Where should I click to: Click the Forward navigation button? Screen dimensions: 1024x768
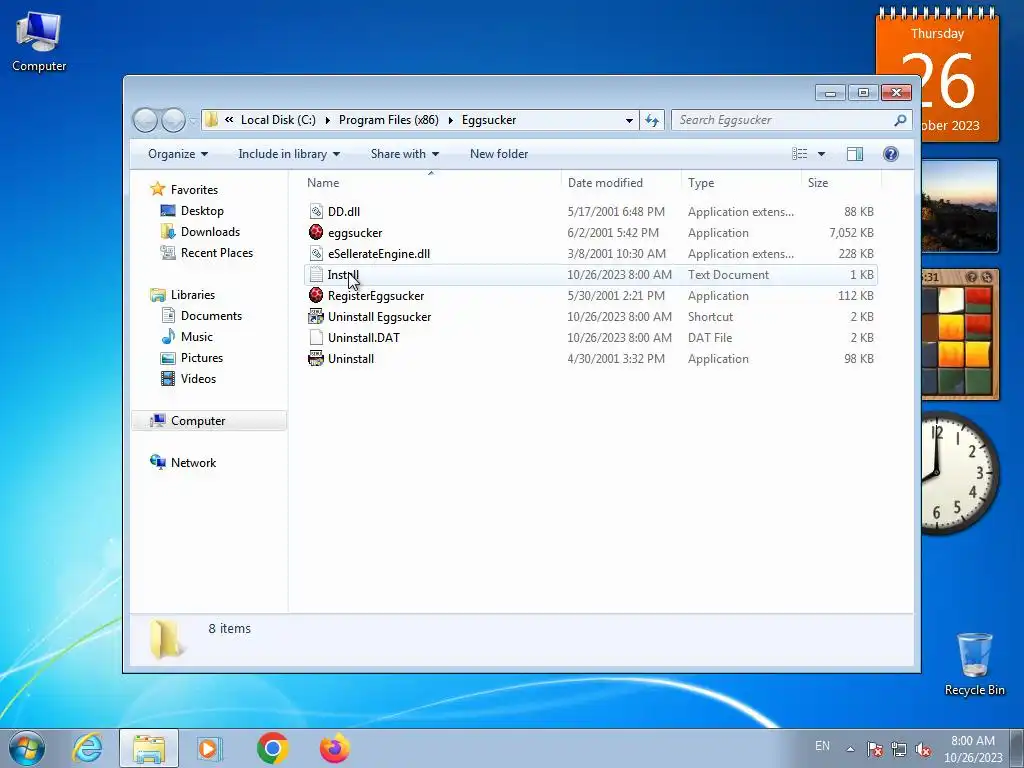coord(173,120)
